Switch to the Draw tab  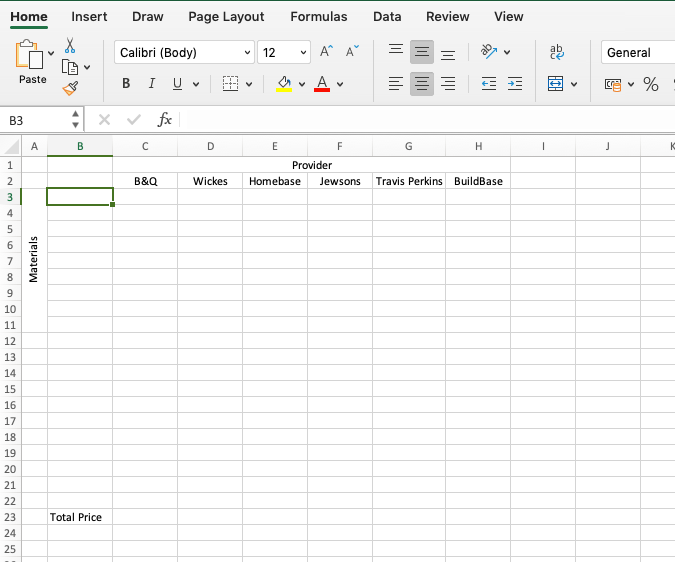coord(148,16)
